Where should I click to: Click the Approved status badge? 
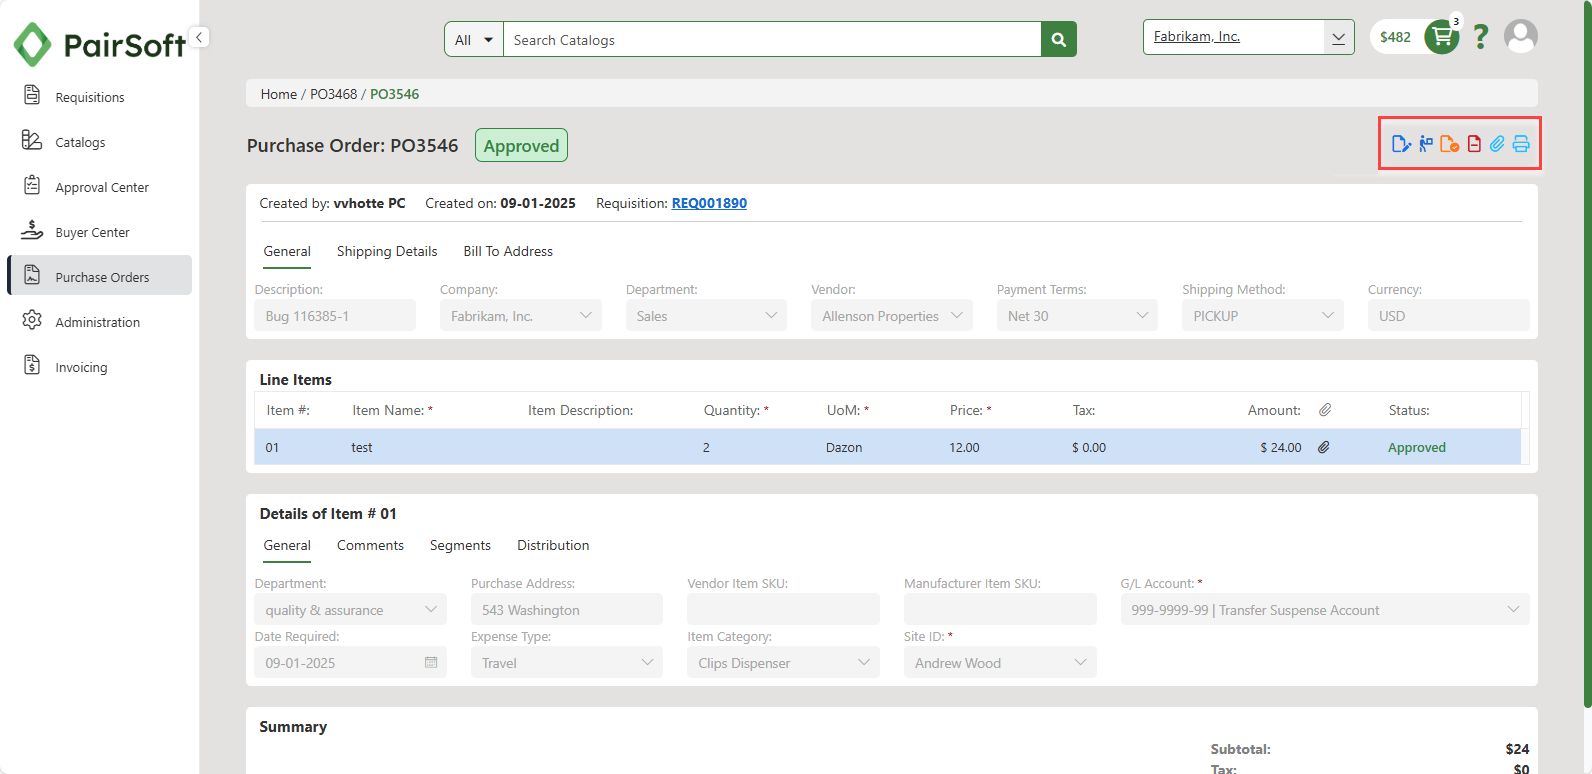(521, 145)
